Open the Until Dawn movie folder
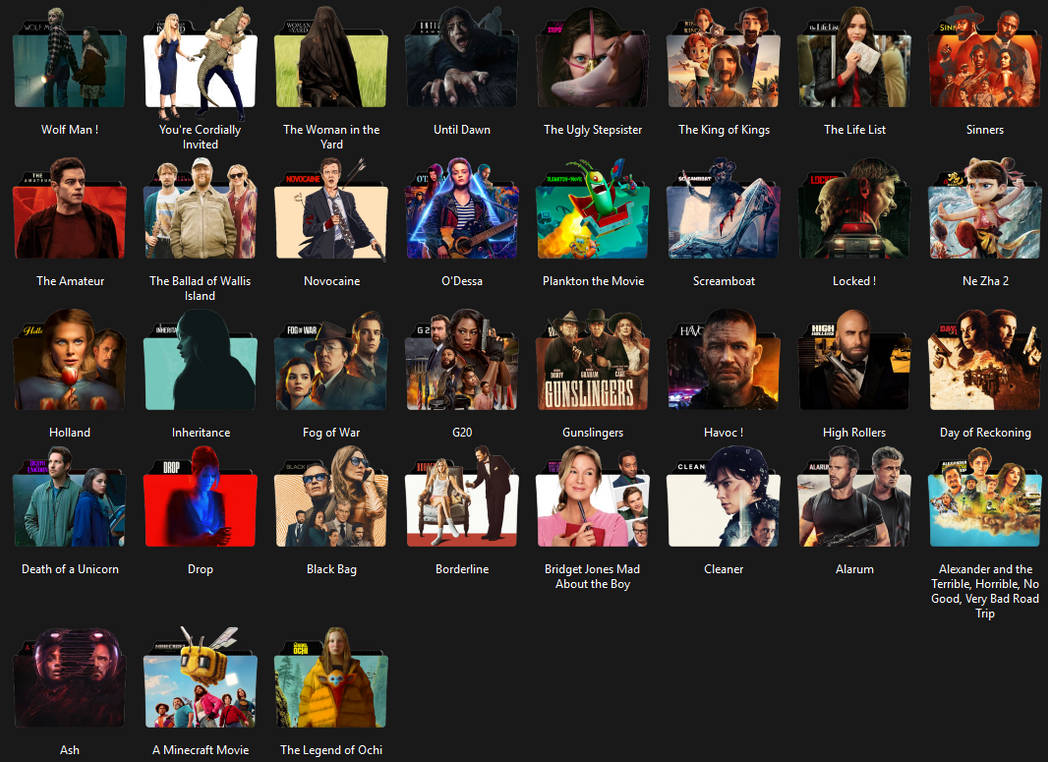1048x762 pixels. coord(462,57)
